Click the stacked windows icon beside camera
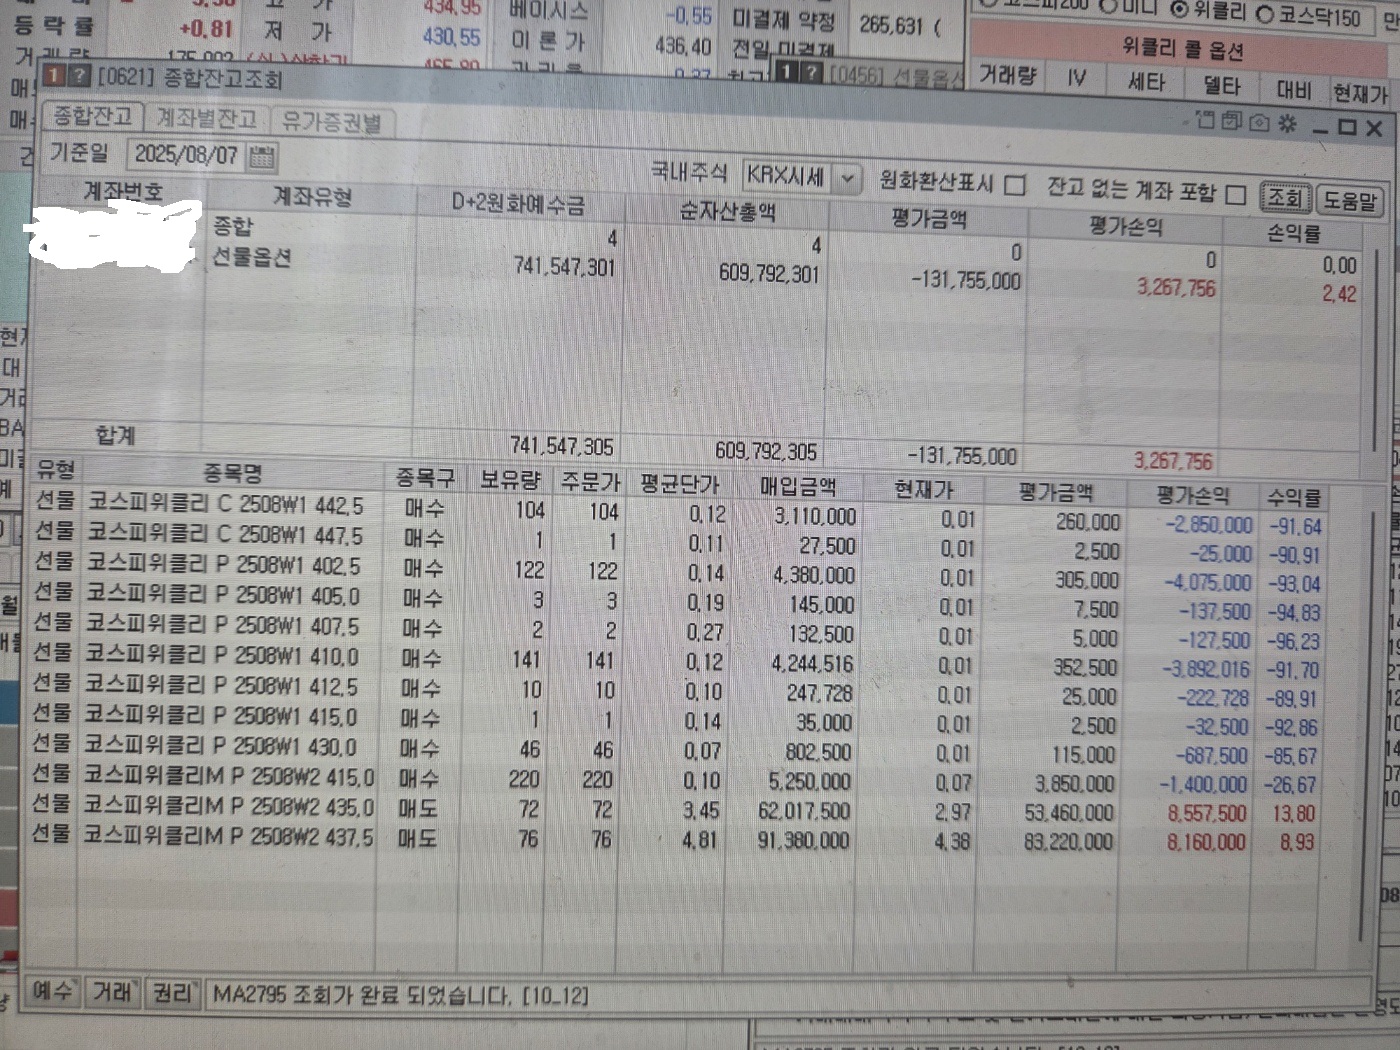 pyautogui.click(x=1232, y=121)
